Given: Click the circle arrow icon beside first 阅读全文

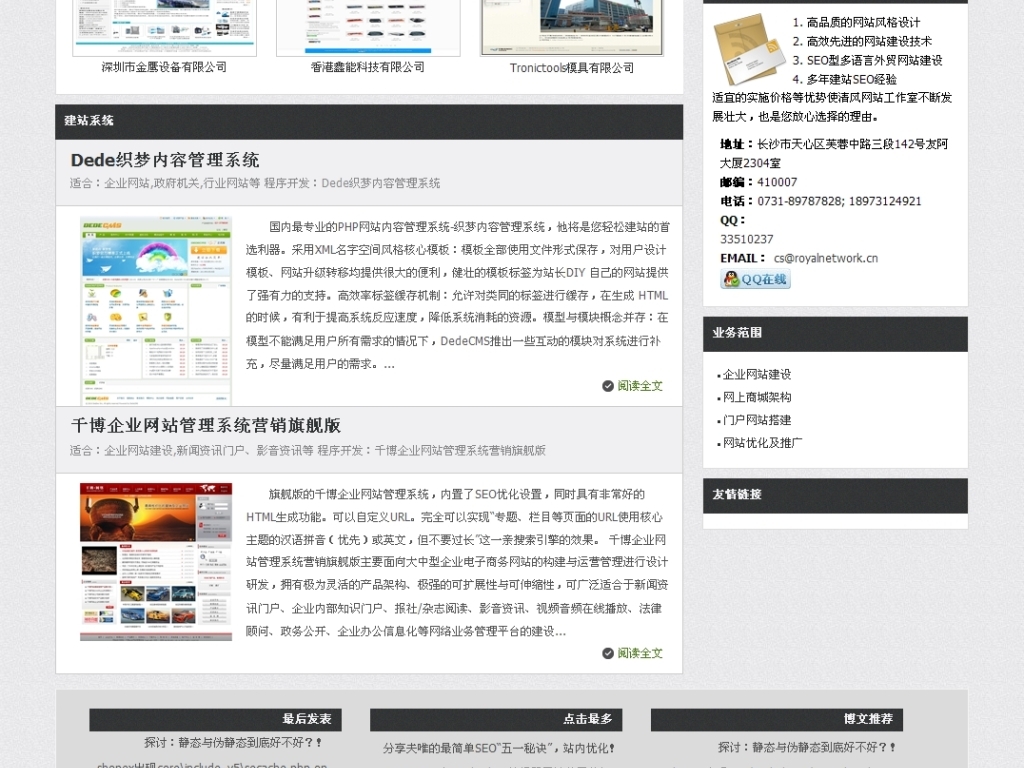Looking at the screenshot, I should (608, 386).
